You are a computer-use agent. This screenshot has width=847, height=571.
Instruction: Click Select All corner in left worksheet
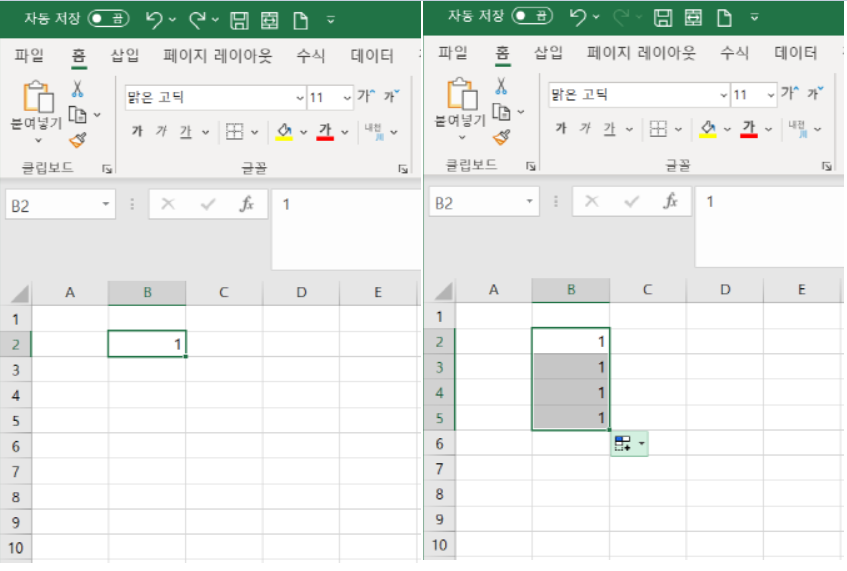pos(19,294)
